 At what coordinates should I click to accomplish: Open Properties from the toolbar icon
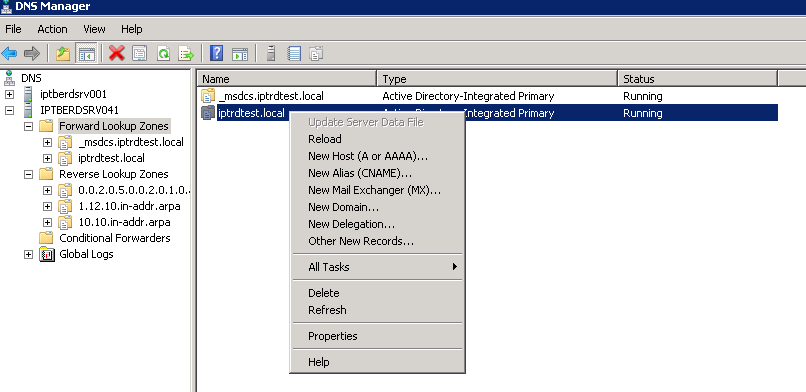tap(140, 53)
